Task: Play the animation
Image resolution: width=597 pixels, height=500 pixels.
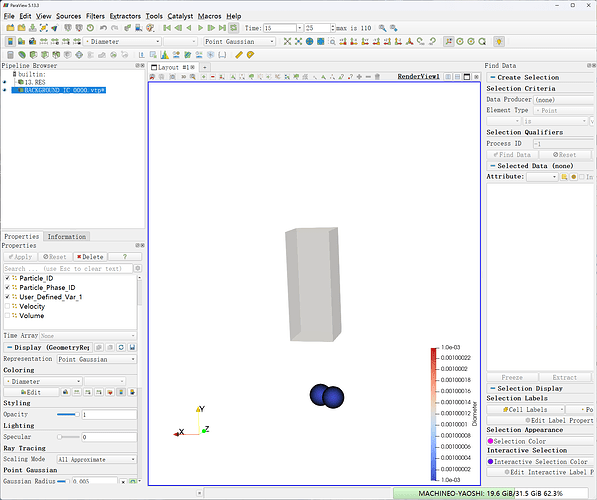Action: (200, 28)
